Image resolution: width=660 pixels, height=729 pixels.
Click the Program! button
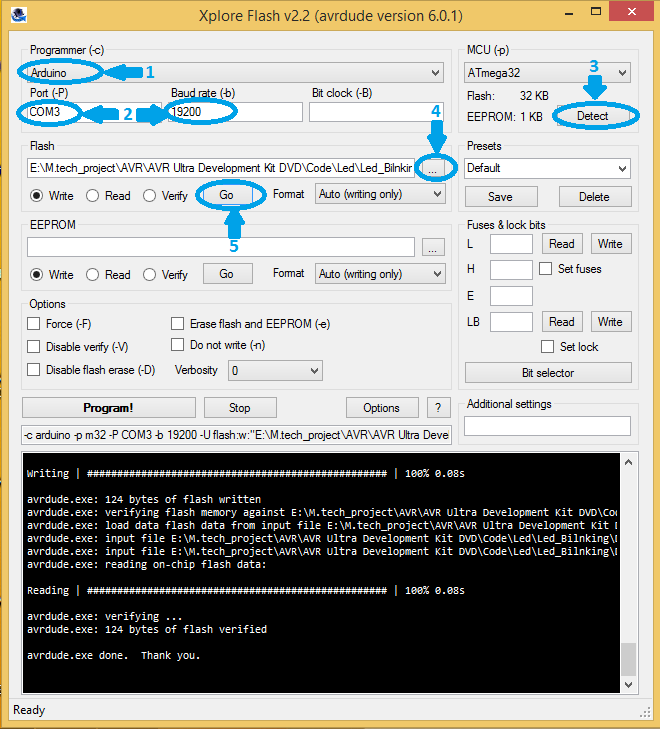point(108,408)
